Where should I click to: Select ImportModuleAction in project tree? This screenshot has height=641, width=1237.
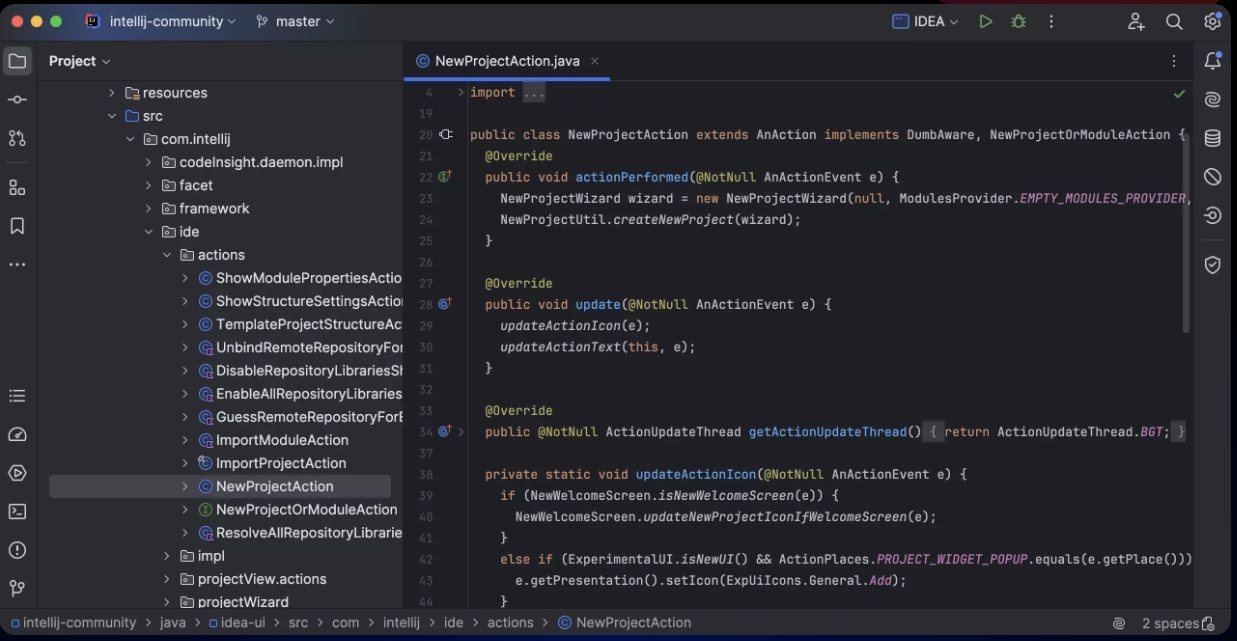pyautogui.click(x=282, y=440)
